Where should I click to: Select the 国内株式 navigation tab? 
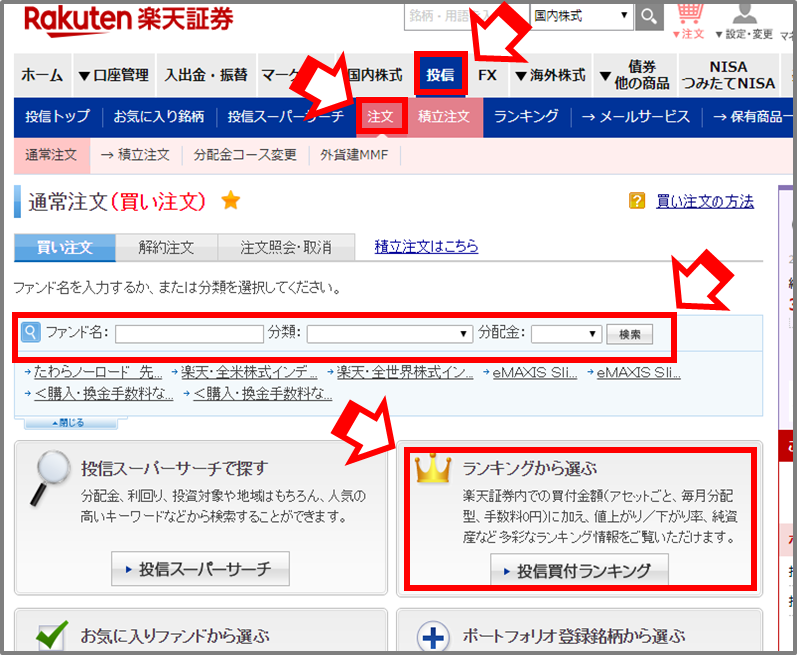click(375, 75)
